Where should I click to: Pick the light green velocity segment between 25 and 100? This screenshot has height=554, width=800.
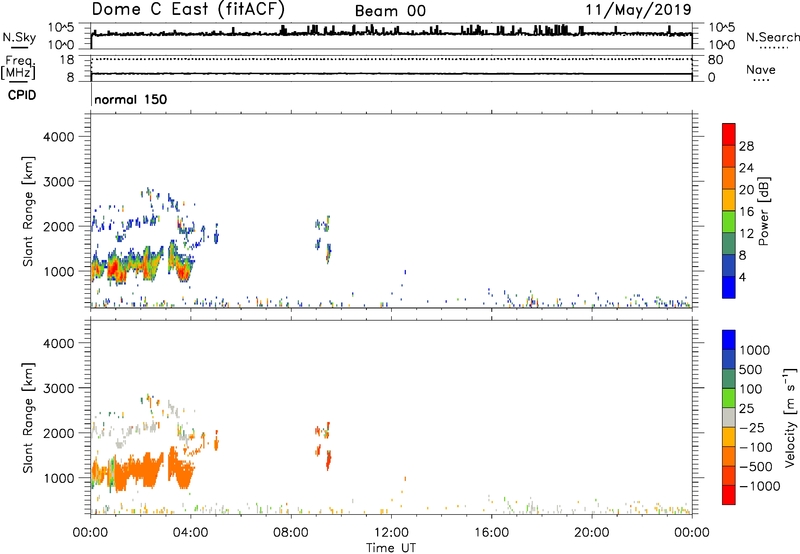point(729,398)
